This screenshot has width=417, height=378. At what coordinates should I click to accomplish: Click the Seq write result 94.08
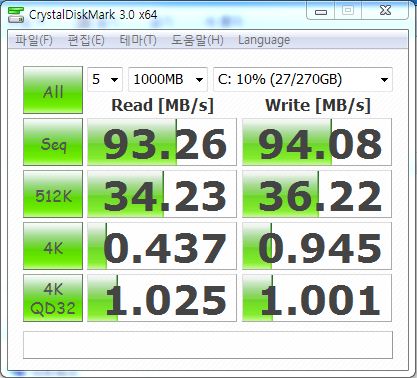click(x=317, y=142)
